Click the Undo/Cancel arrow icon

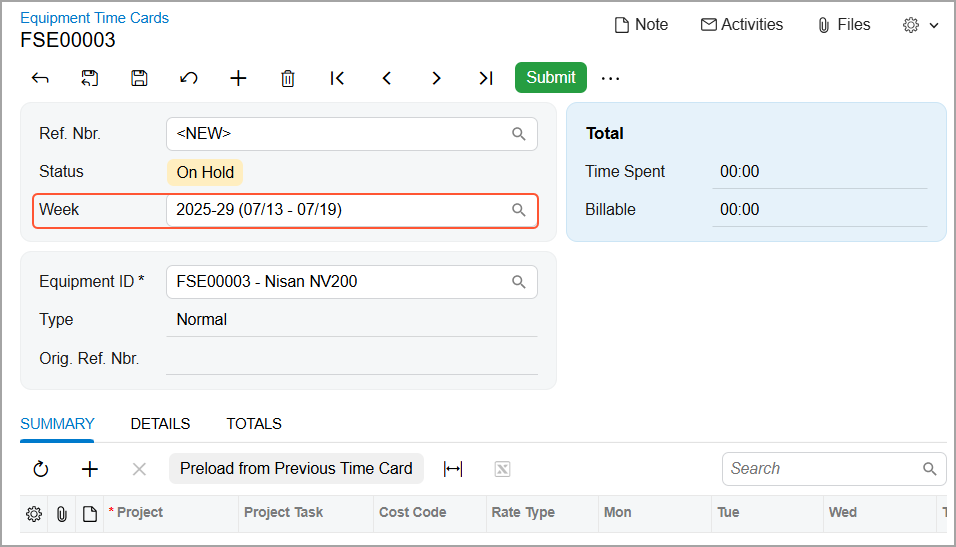188,78
